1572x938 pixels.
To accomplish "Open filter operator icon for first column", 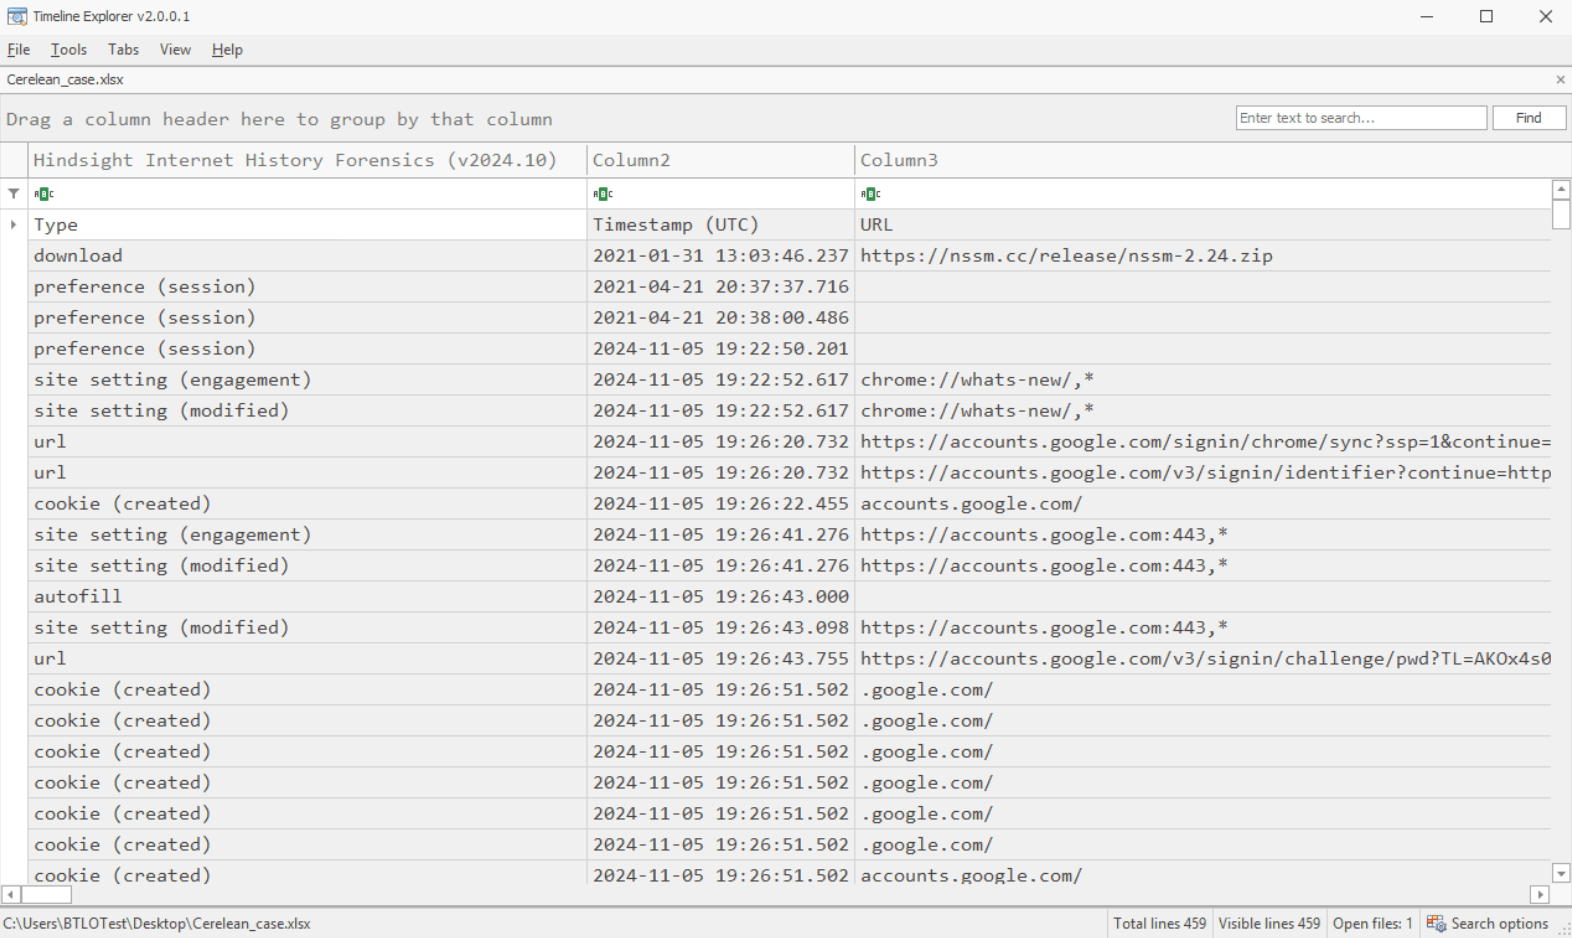I will (43, 194).
